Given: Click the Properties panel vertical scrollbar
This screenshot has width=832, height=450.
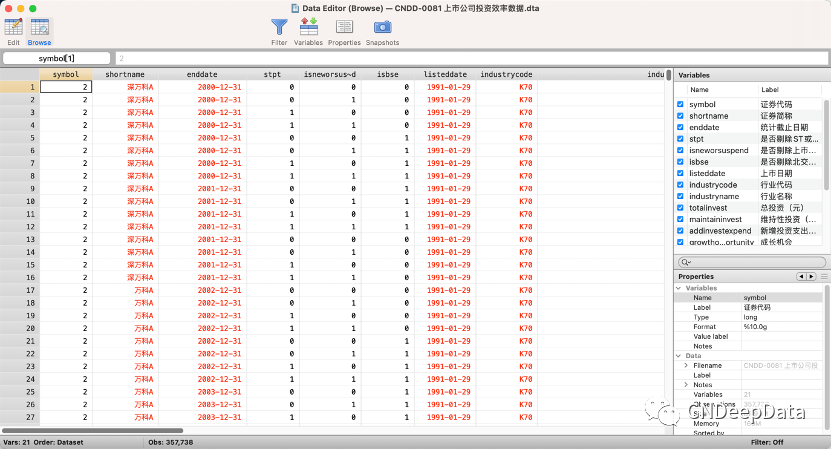Looking at the screenshot, I should (x=826, y=358).
